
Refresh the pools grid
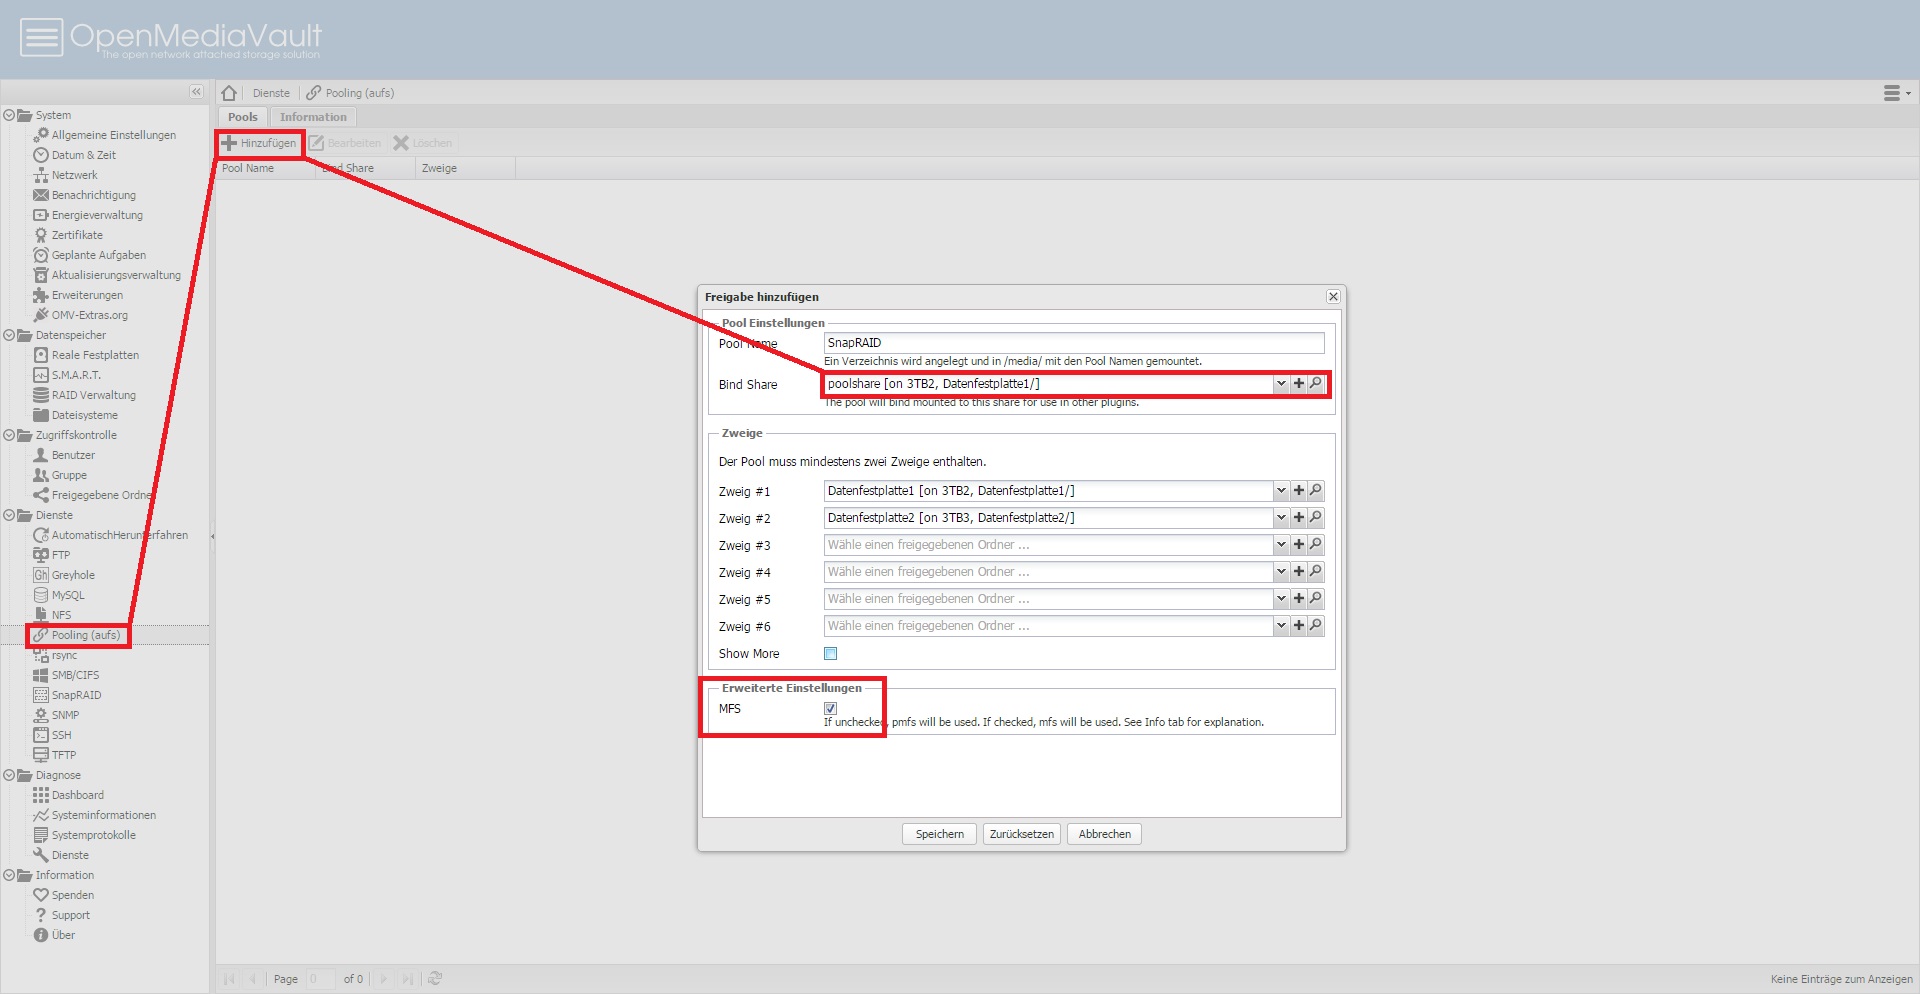pos(435,979)
